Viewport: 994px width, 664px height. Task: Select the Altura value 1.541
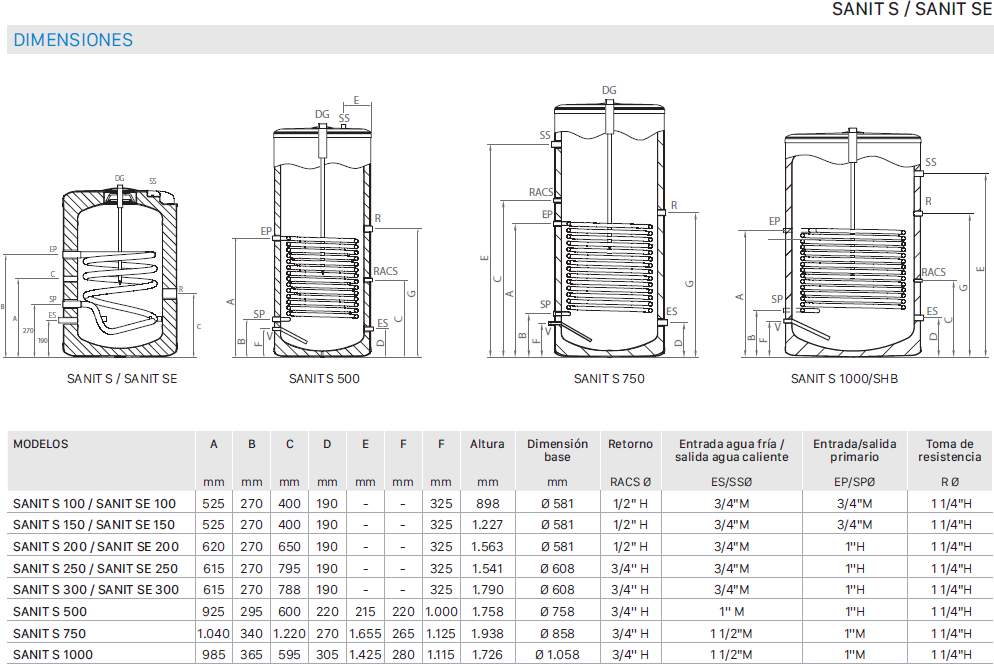click(487, 569)
